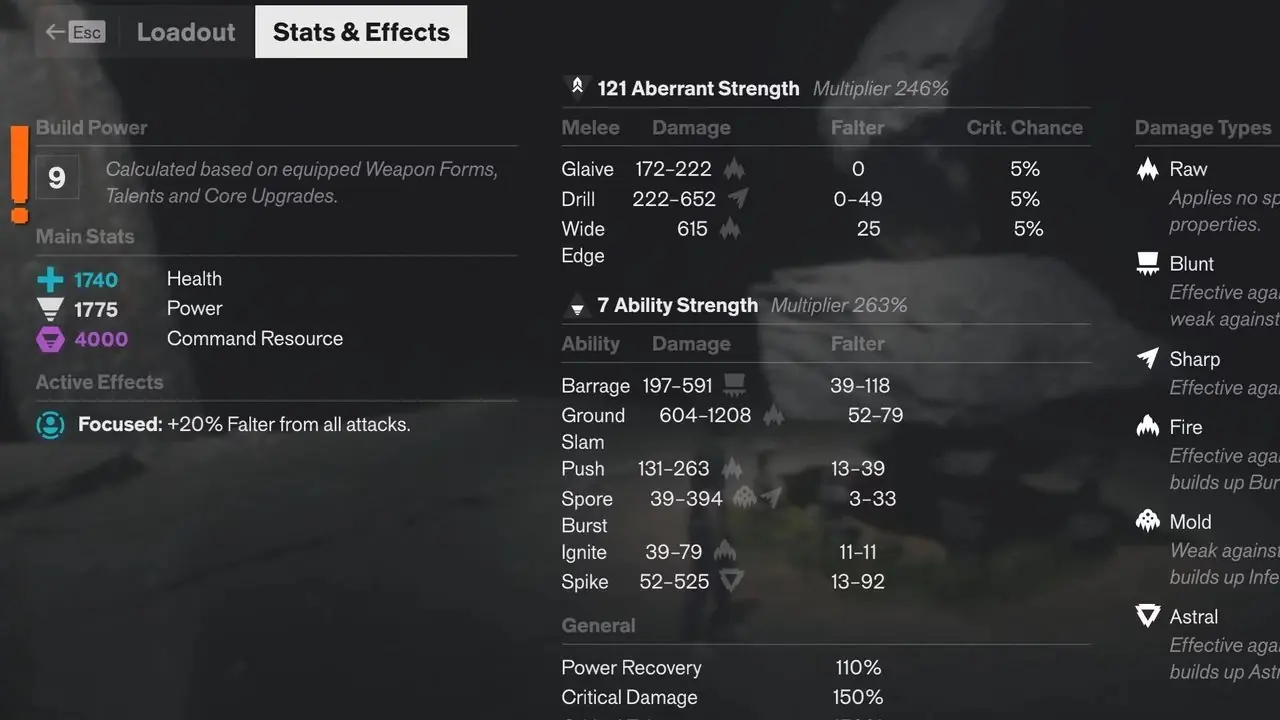The height and width of the screenshot is (720, 1280).
Task: Click the Ability Strength arrow icon
Action: 577,307
